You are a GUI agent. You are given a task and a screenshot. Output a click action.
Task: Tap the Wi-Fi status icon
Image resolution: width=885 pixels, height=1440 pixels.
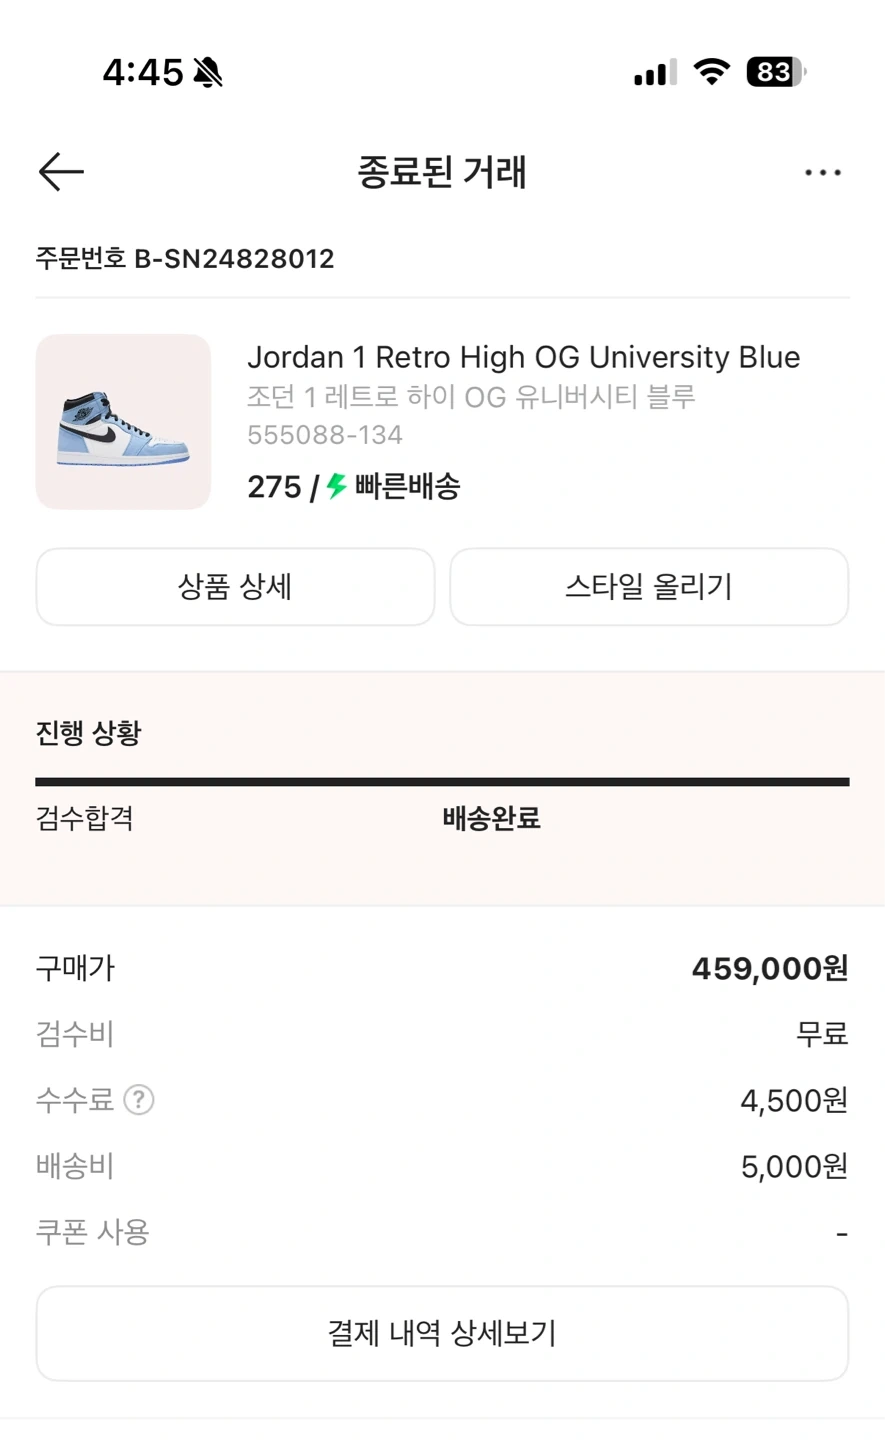[x=711, y=72]
